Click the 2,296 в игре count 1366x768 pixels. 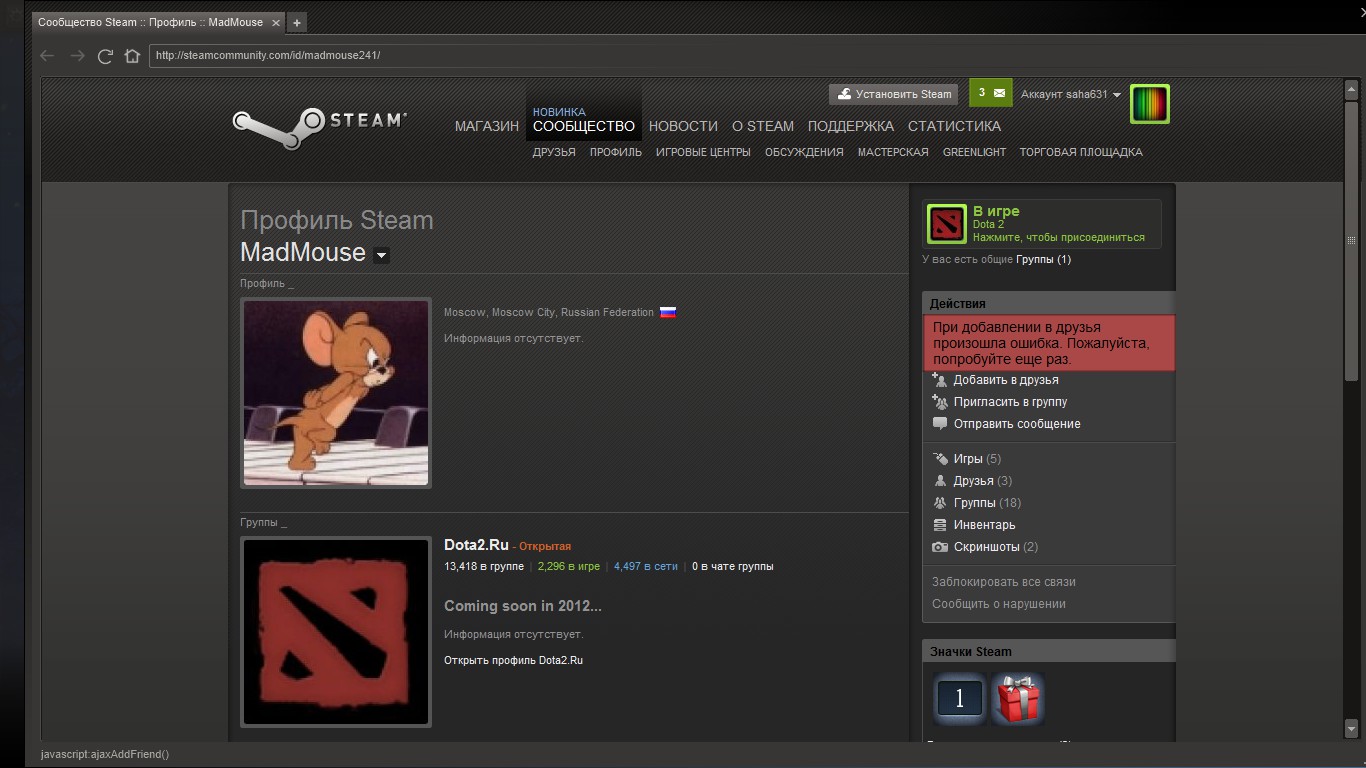click(569, 566)
